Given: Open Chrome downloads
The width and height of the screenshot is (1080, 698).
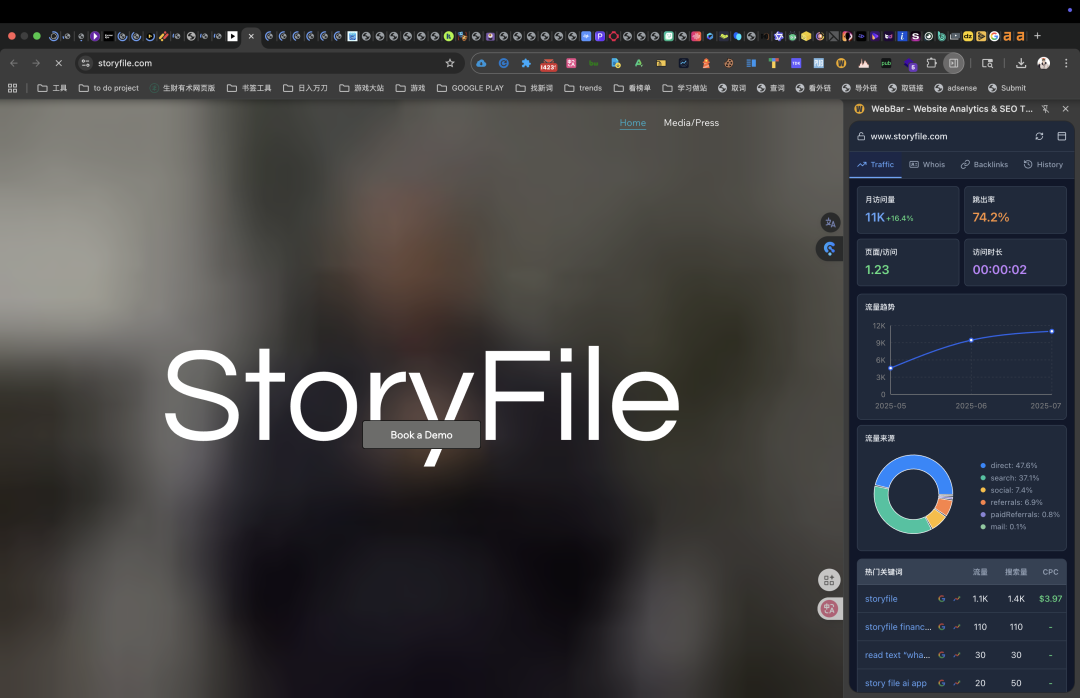Looking at the screenshot, I should click(1021, 63).
